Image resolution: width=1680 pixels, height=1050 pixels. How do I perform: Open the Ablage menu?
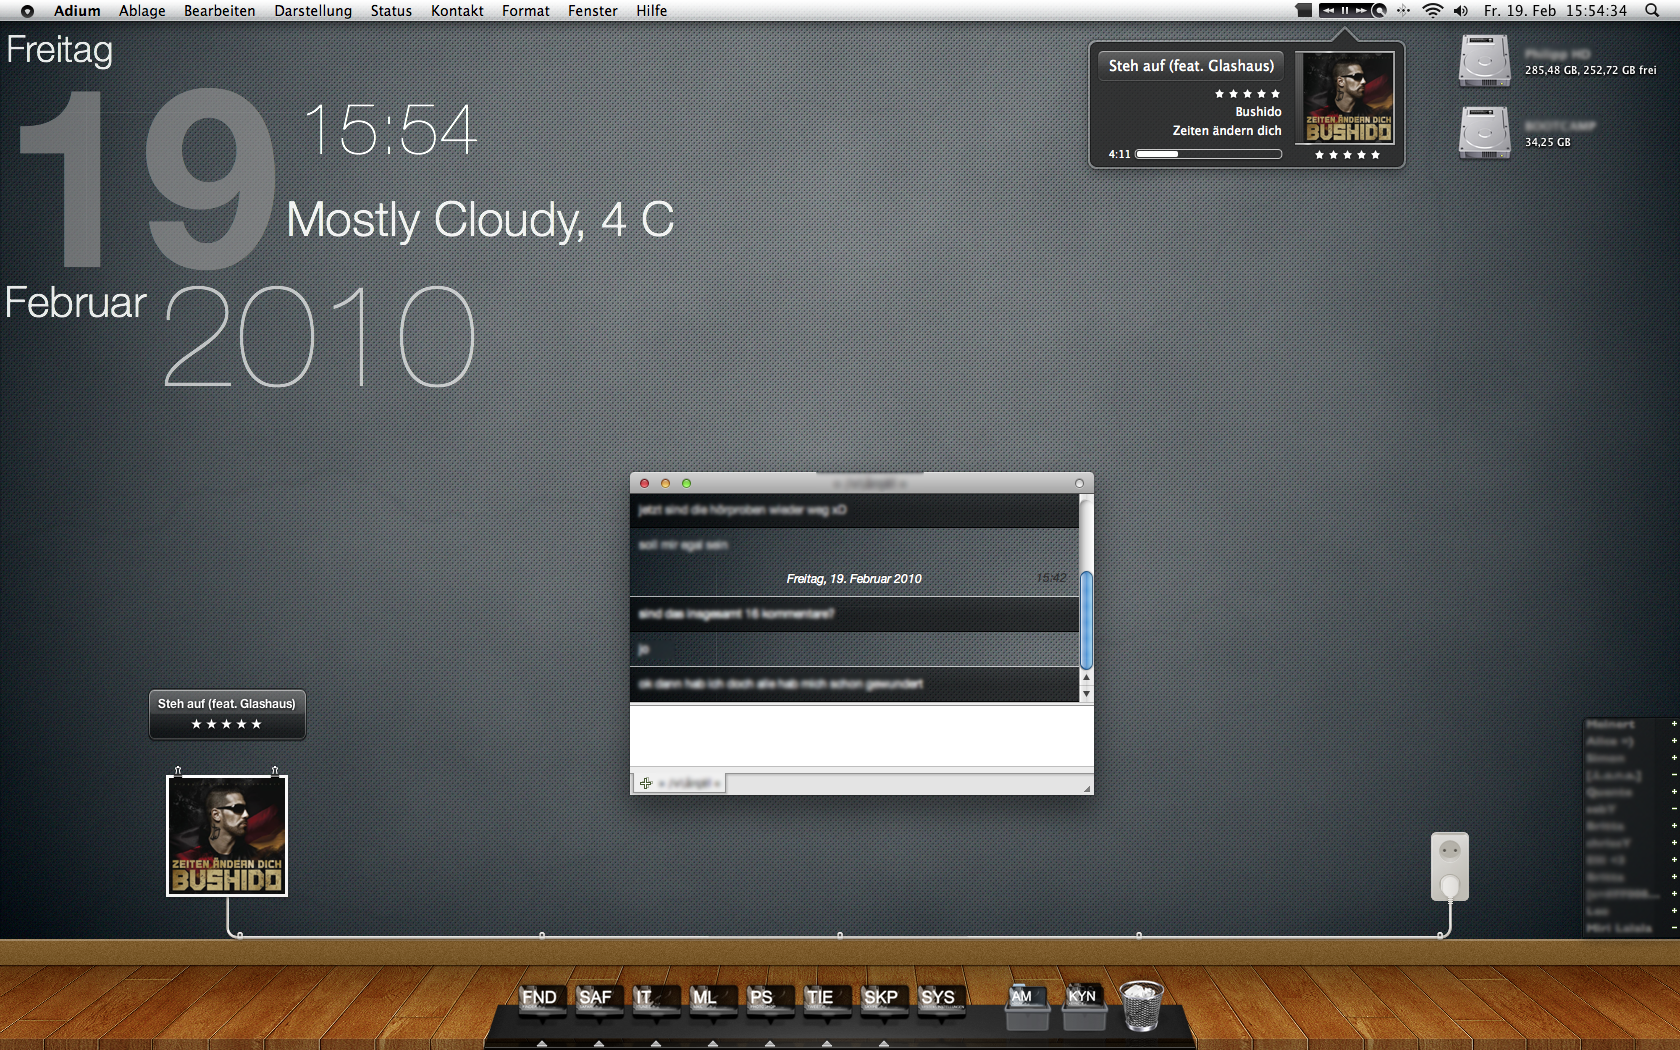tap(142, 11)
